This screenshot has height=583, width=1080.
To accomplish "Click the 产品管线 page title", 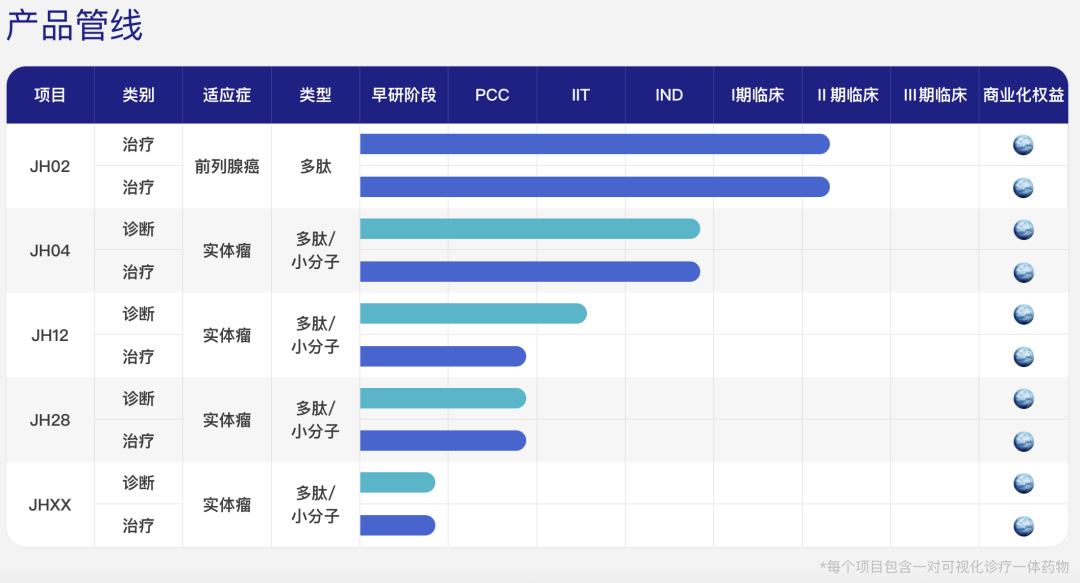I will (75, 26).
